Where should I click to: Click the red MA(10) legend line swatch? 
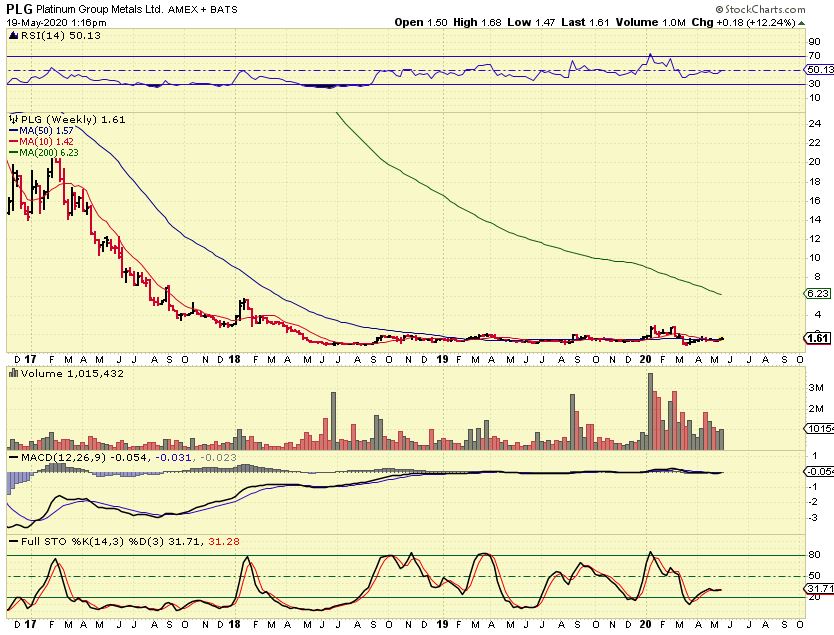click(x=14, y=142)
